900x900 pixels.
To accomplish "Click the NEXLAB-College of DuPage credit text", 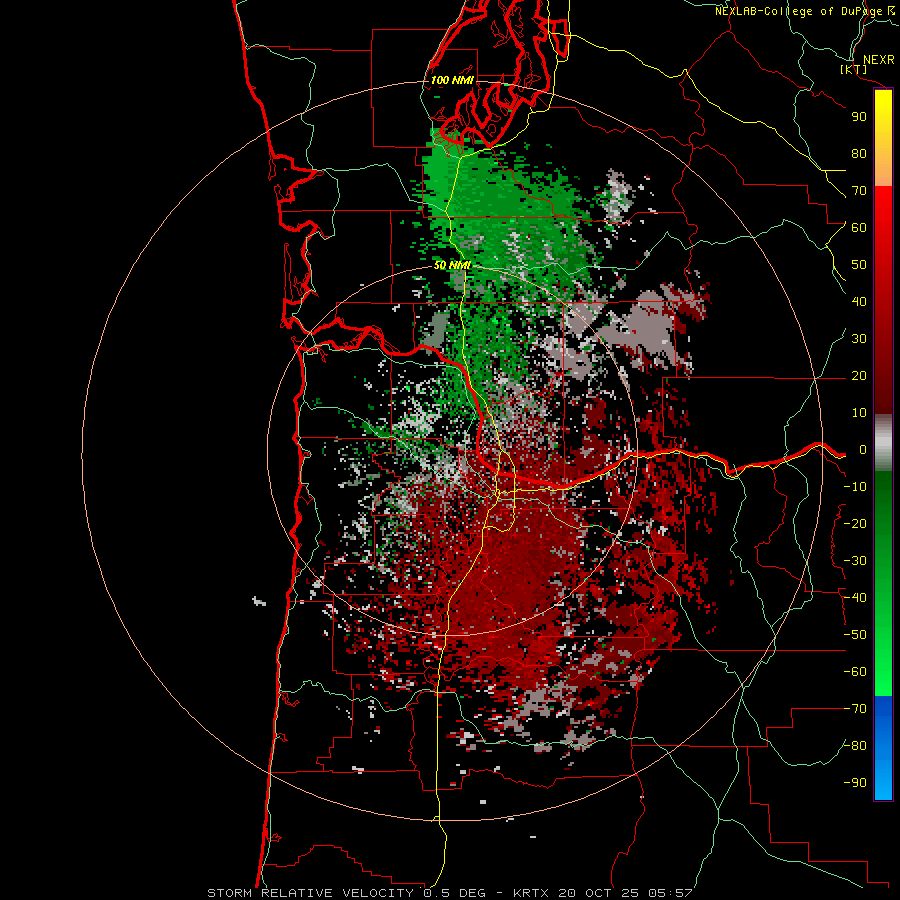I will [805, 11].
